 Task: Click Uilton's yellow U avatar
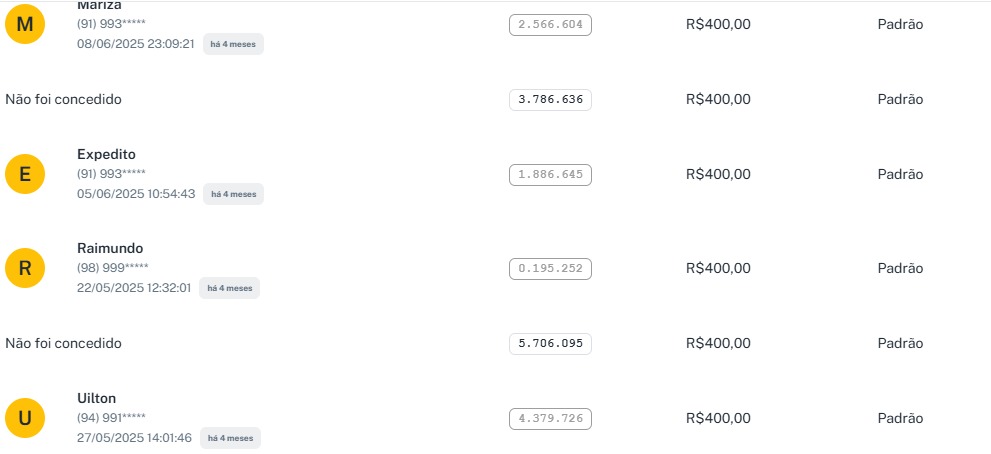point(25,418)
